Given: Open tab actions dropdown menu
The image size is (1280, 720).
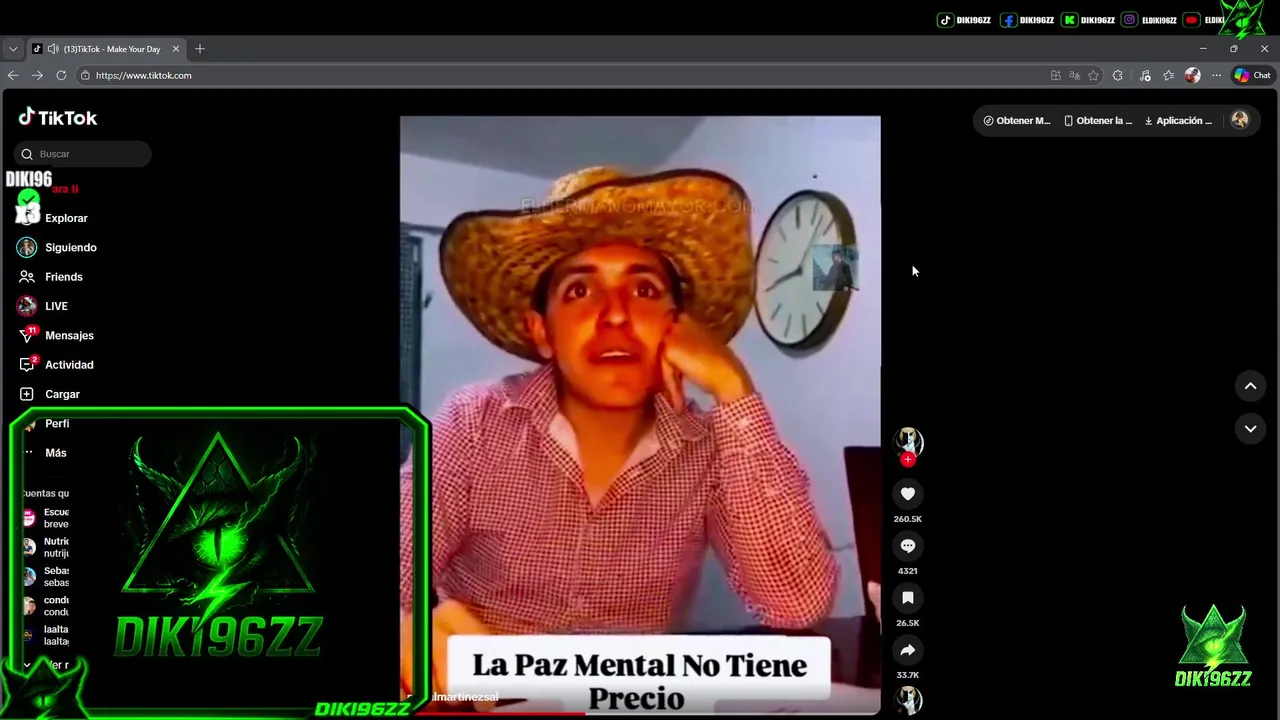Looking at the screenshot, I should [13, 48].
